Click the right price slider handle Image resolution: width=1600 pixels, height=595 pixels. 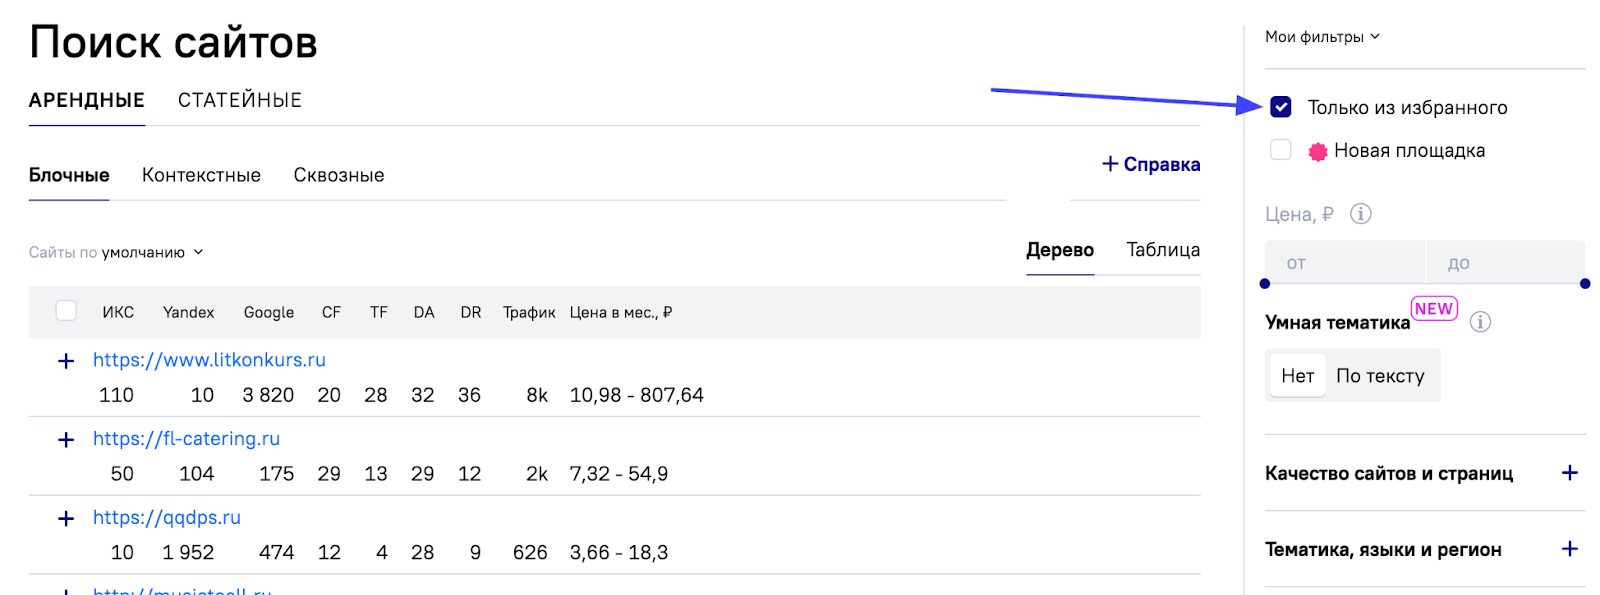pyautogui.click(x=1585, y=284)
